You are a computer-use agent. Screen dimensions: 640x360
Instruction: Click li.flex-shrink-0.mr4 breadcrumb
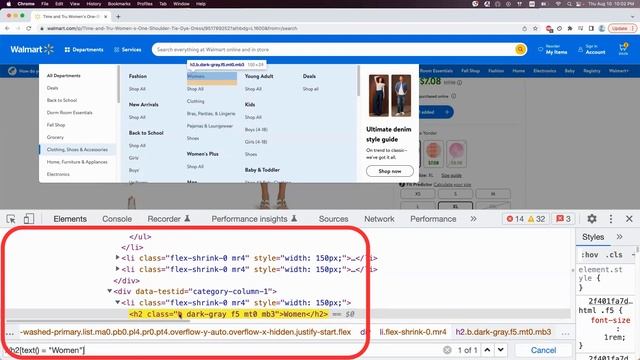[413, 332]
